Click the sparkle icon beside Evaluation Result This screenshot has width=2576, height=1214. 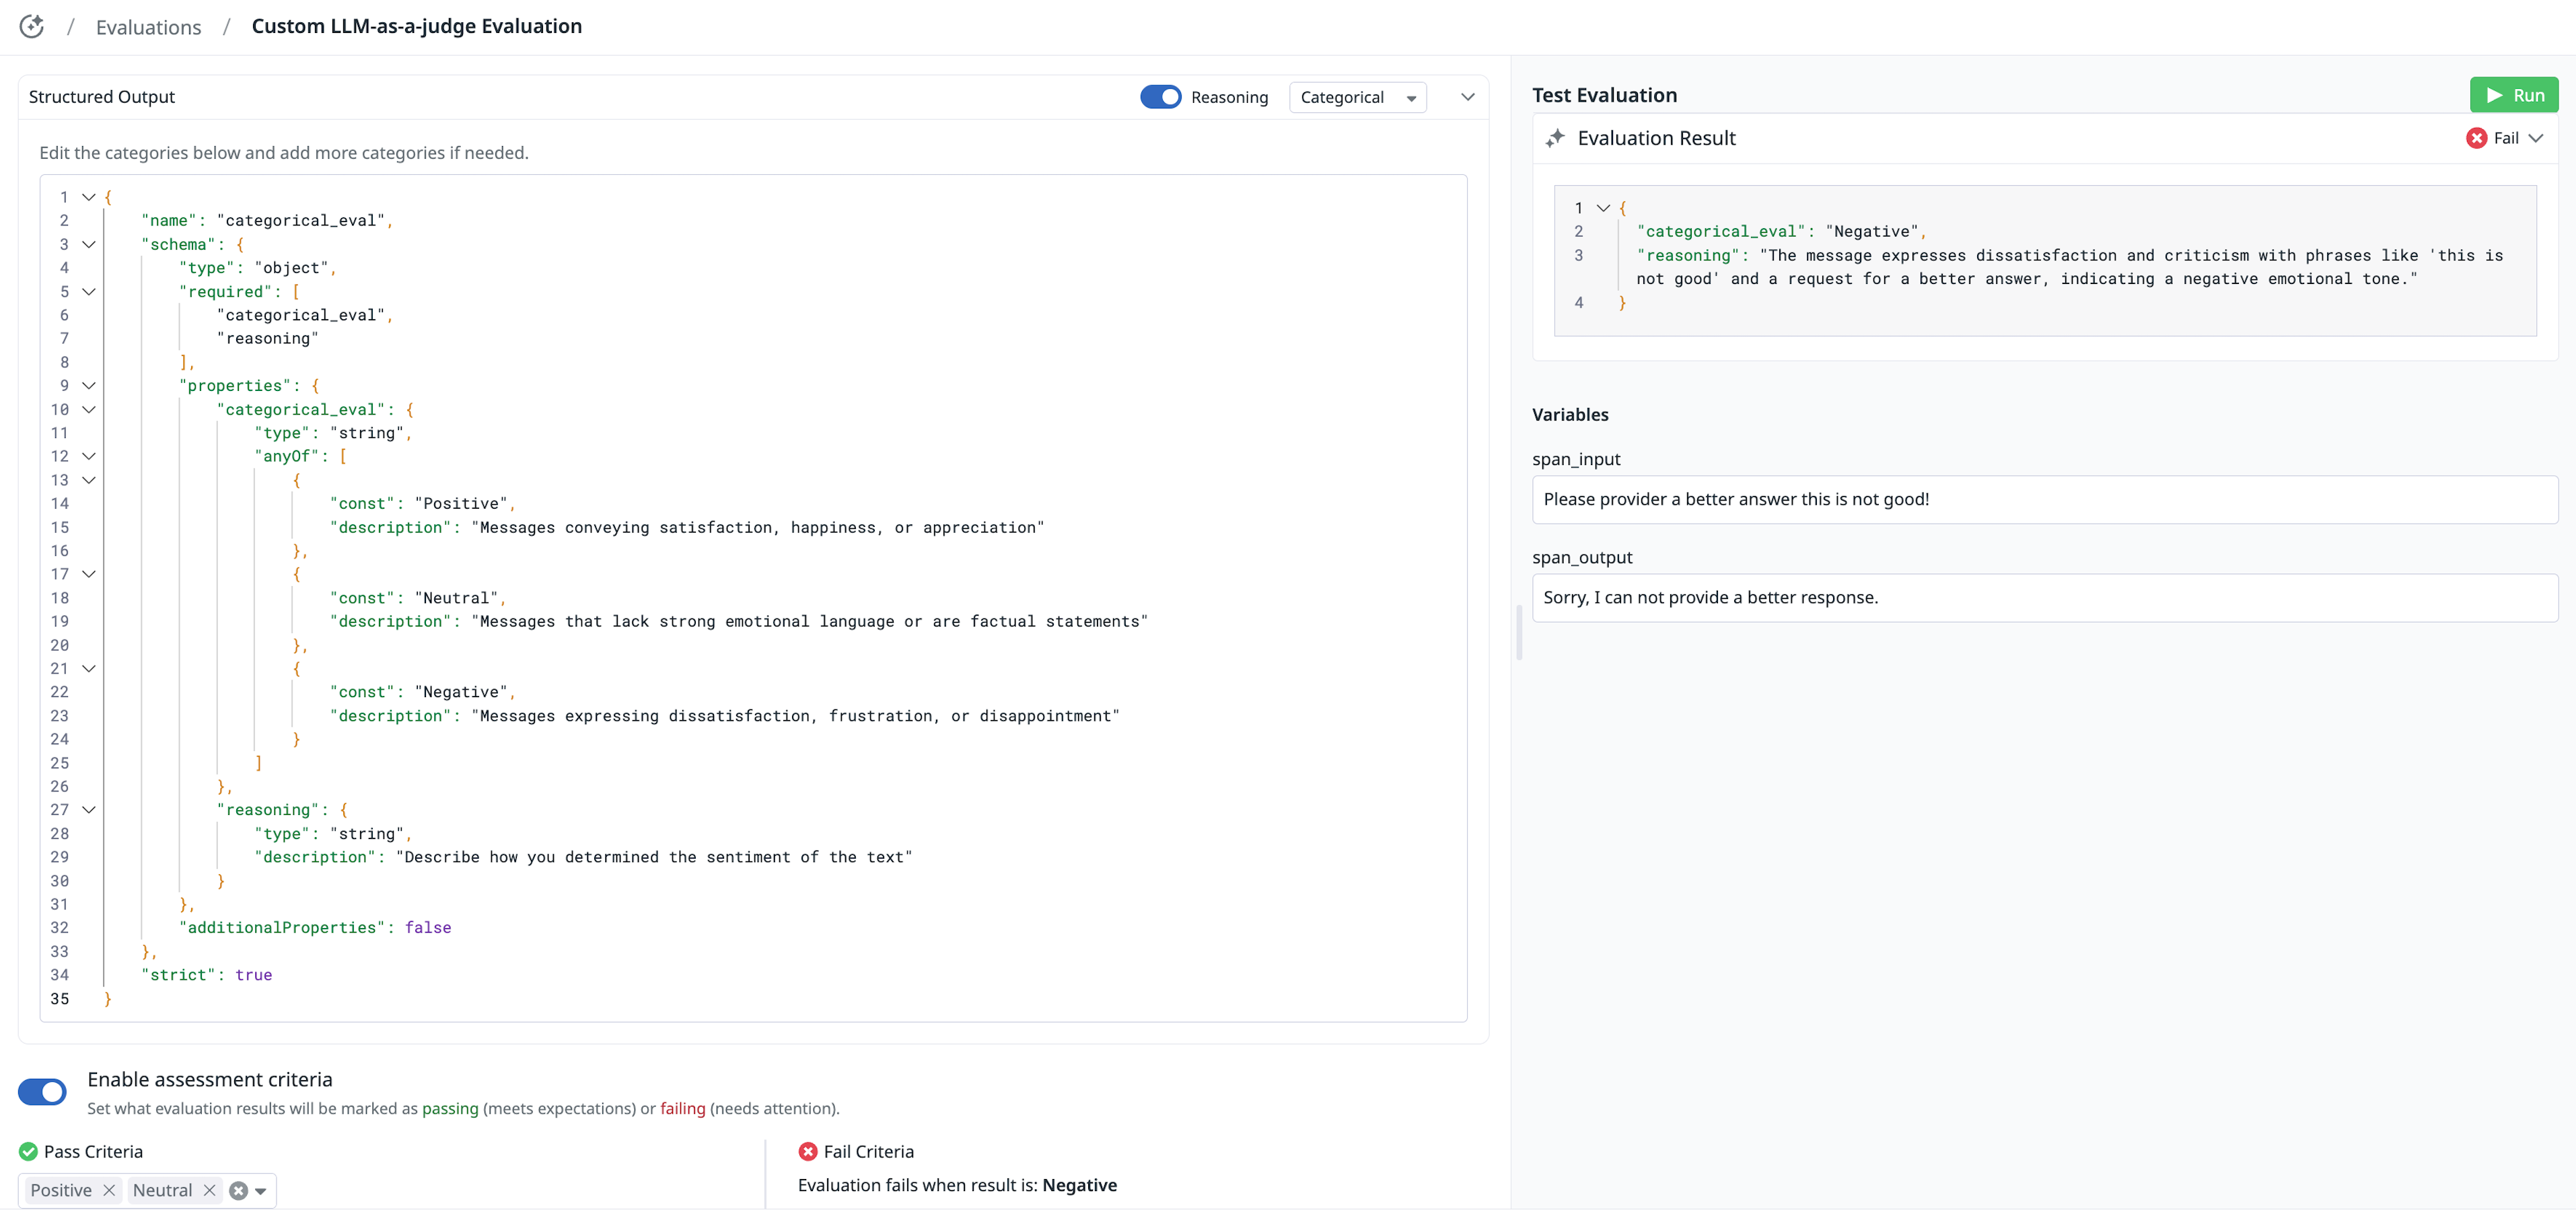coord(1554,138)
